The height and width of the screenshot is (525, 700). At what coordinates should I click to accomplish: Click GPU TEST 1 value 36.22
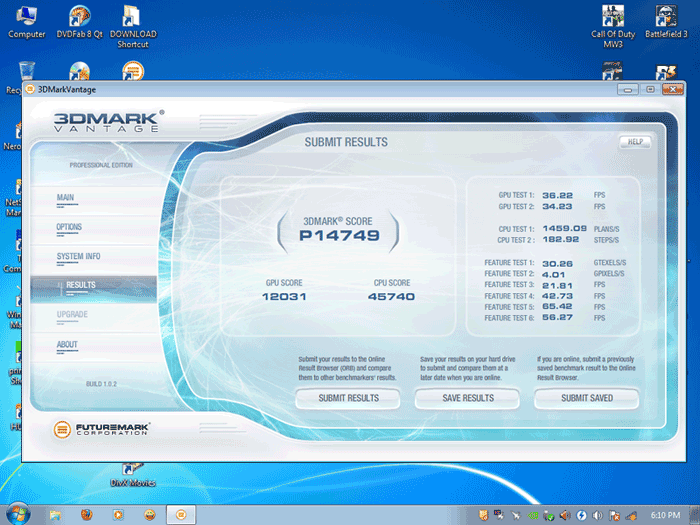[557, 196]
